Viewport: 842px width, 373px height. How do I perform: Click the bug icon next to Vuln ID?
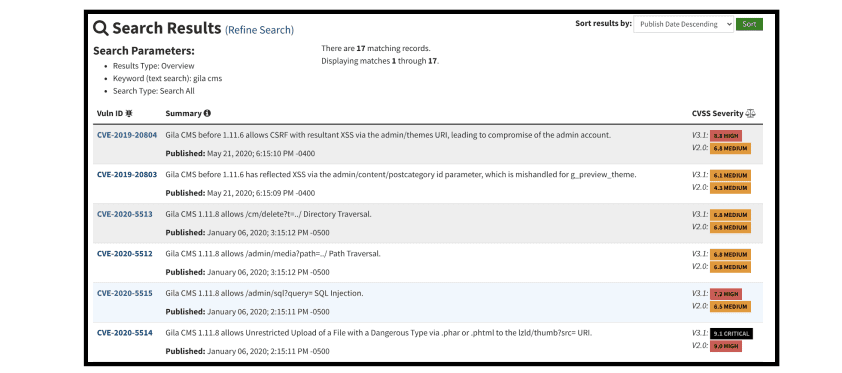click(x=129, y=113)
